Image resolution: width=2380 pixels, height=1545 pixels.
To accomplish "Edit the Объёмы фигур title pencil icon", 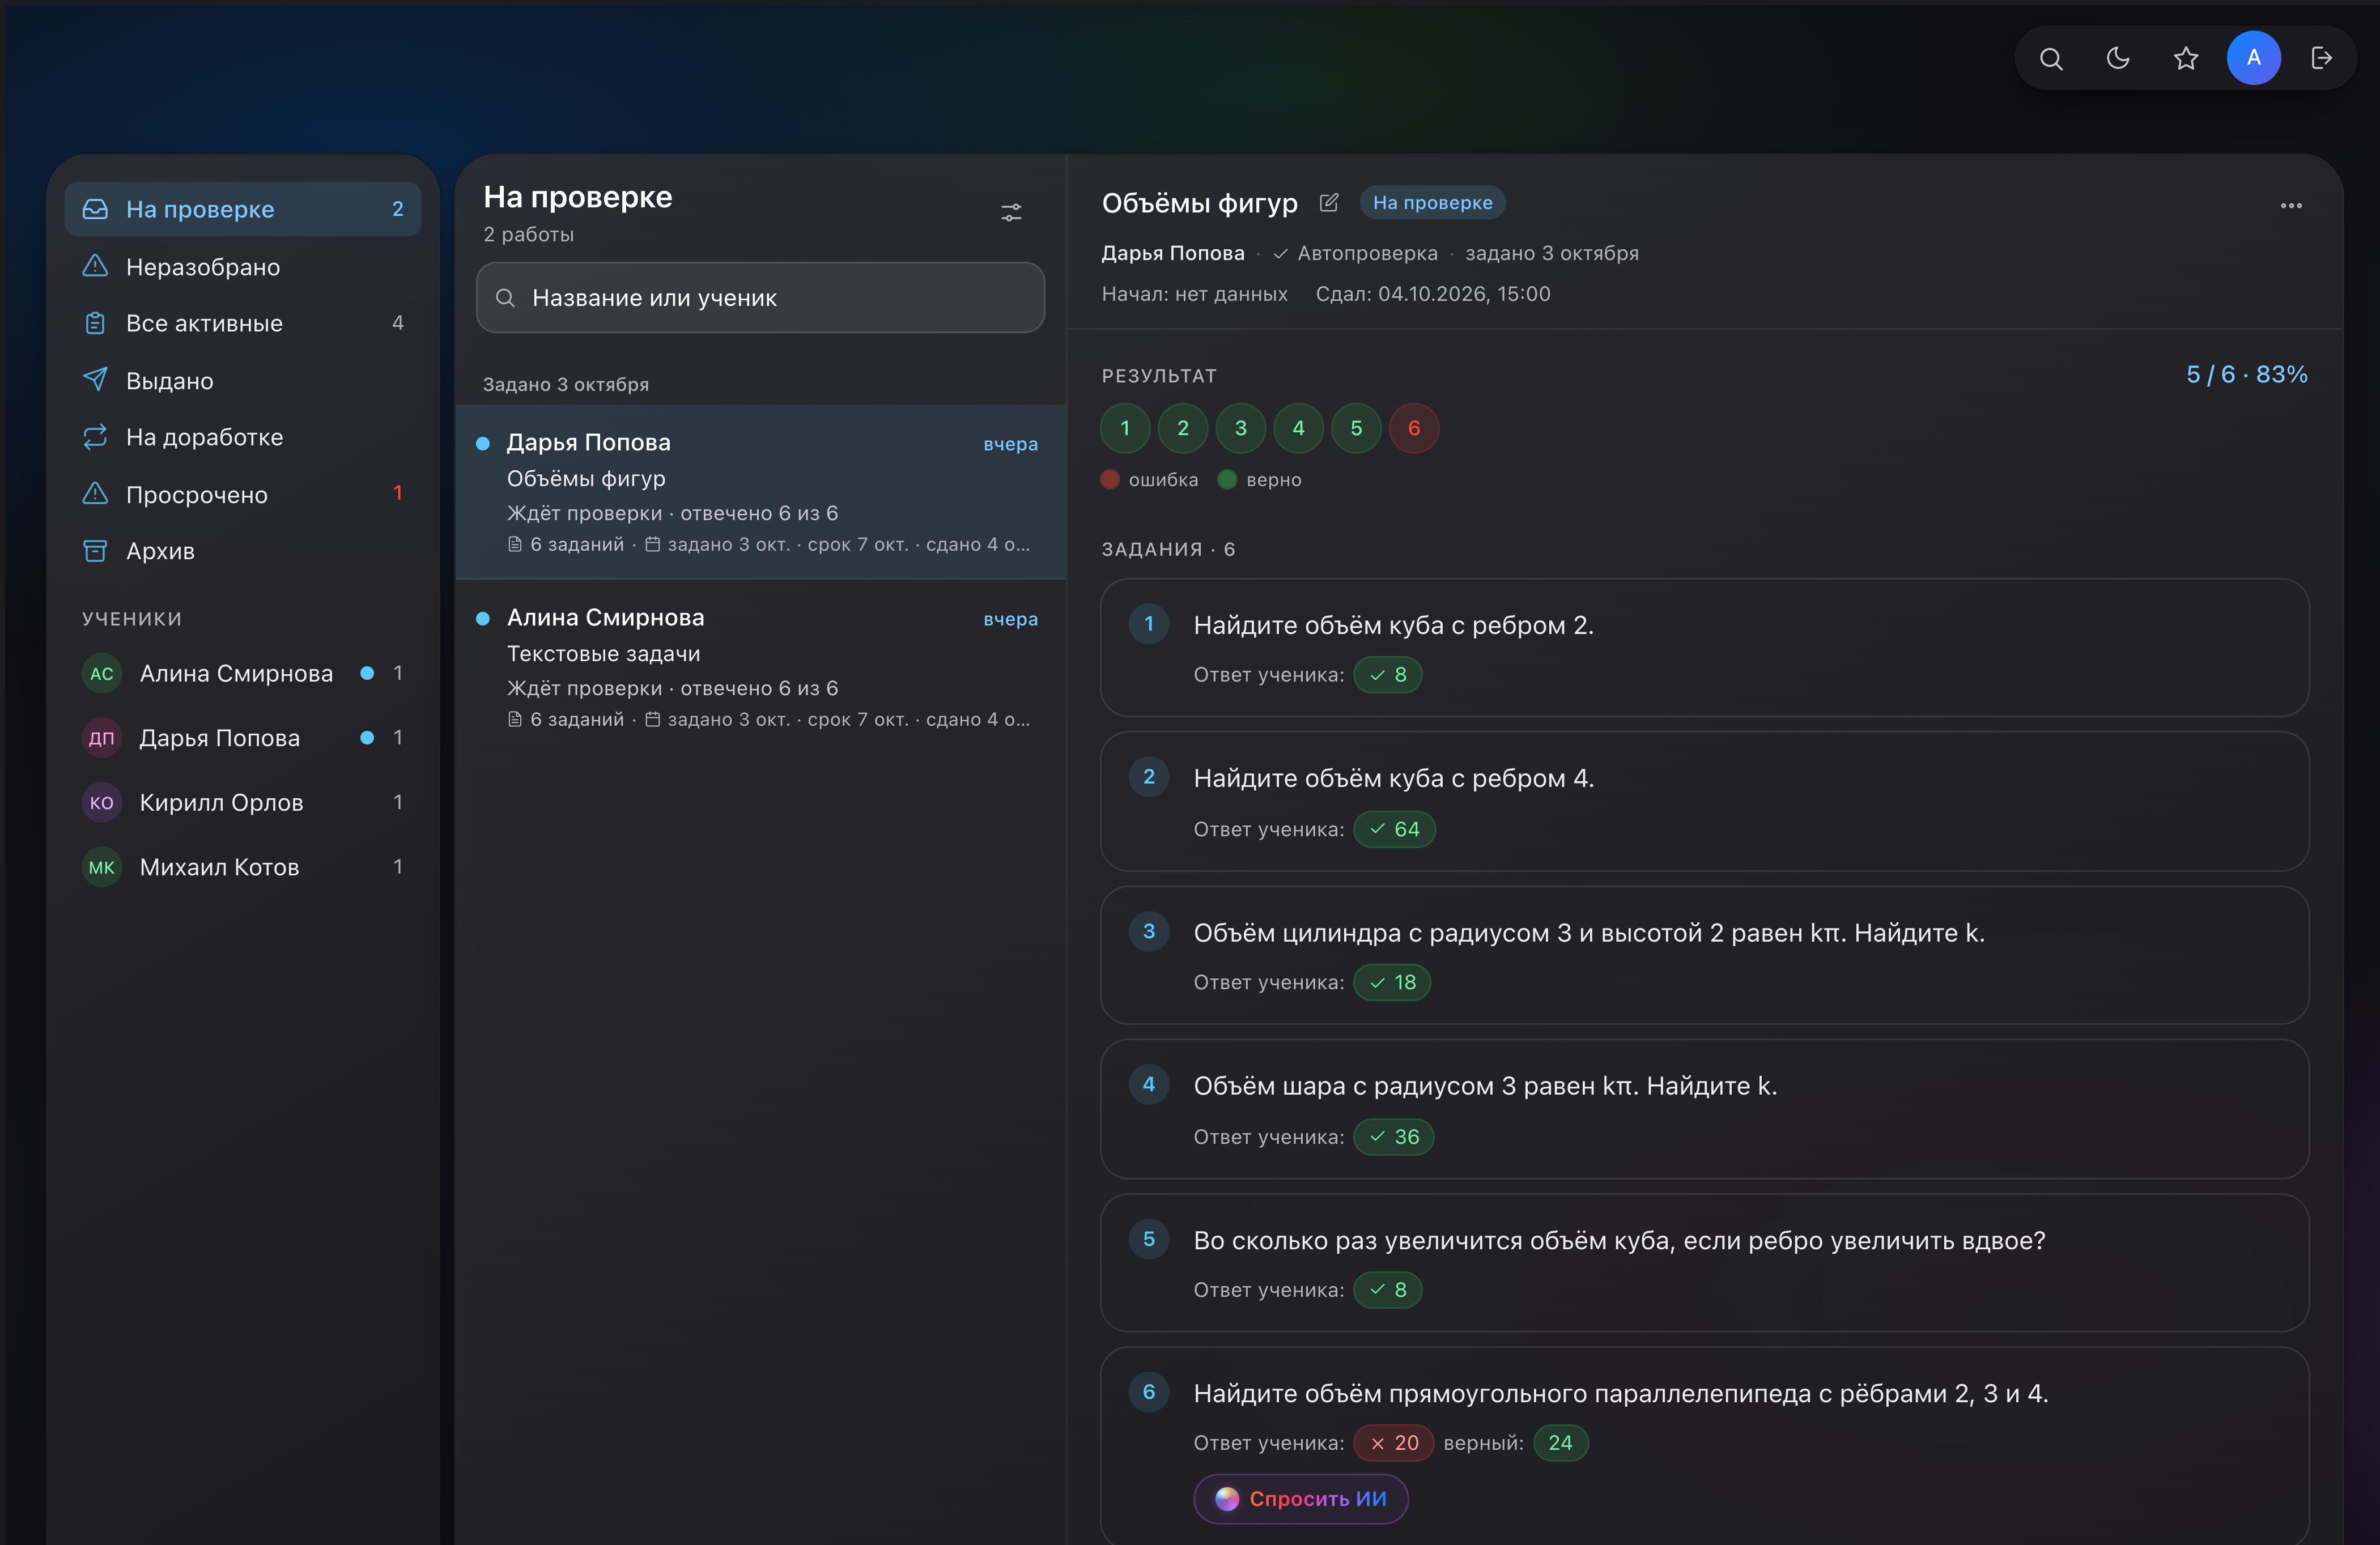I will click(1328, 203).
